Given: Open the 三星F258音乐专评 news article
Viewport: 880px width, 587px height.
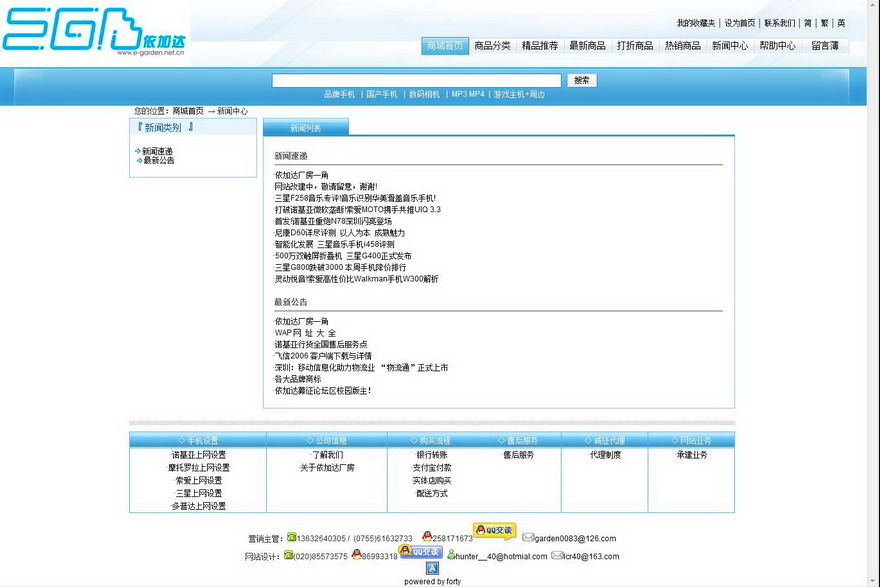Looking at the screenshot, I should [x=355, y=198].
